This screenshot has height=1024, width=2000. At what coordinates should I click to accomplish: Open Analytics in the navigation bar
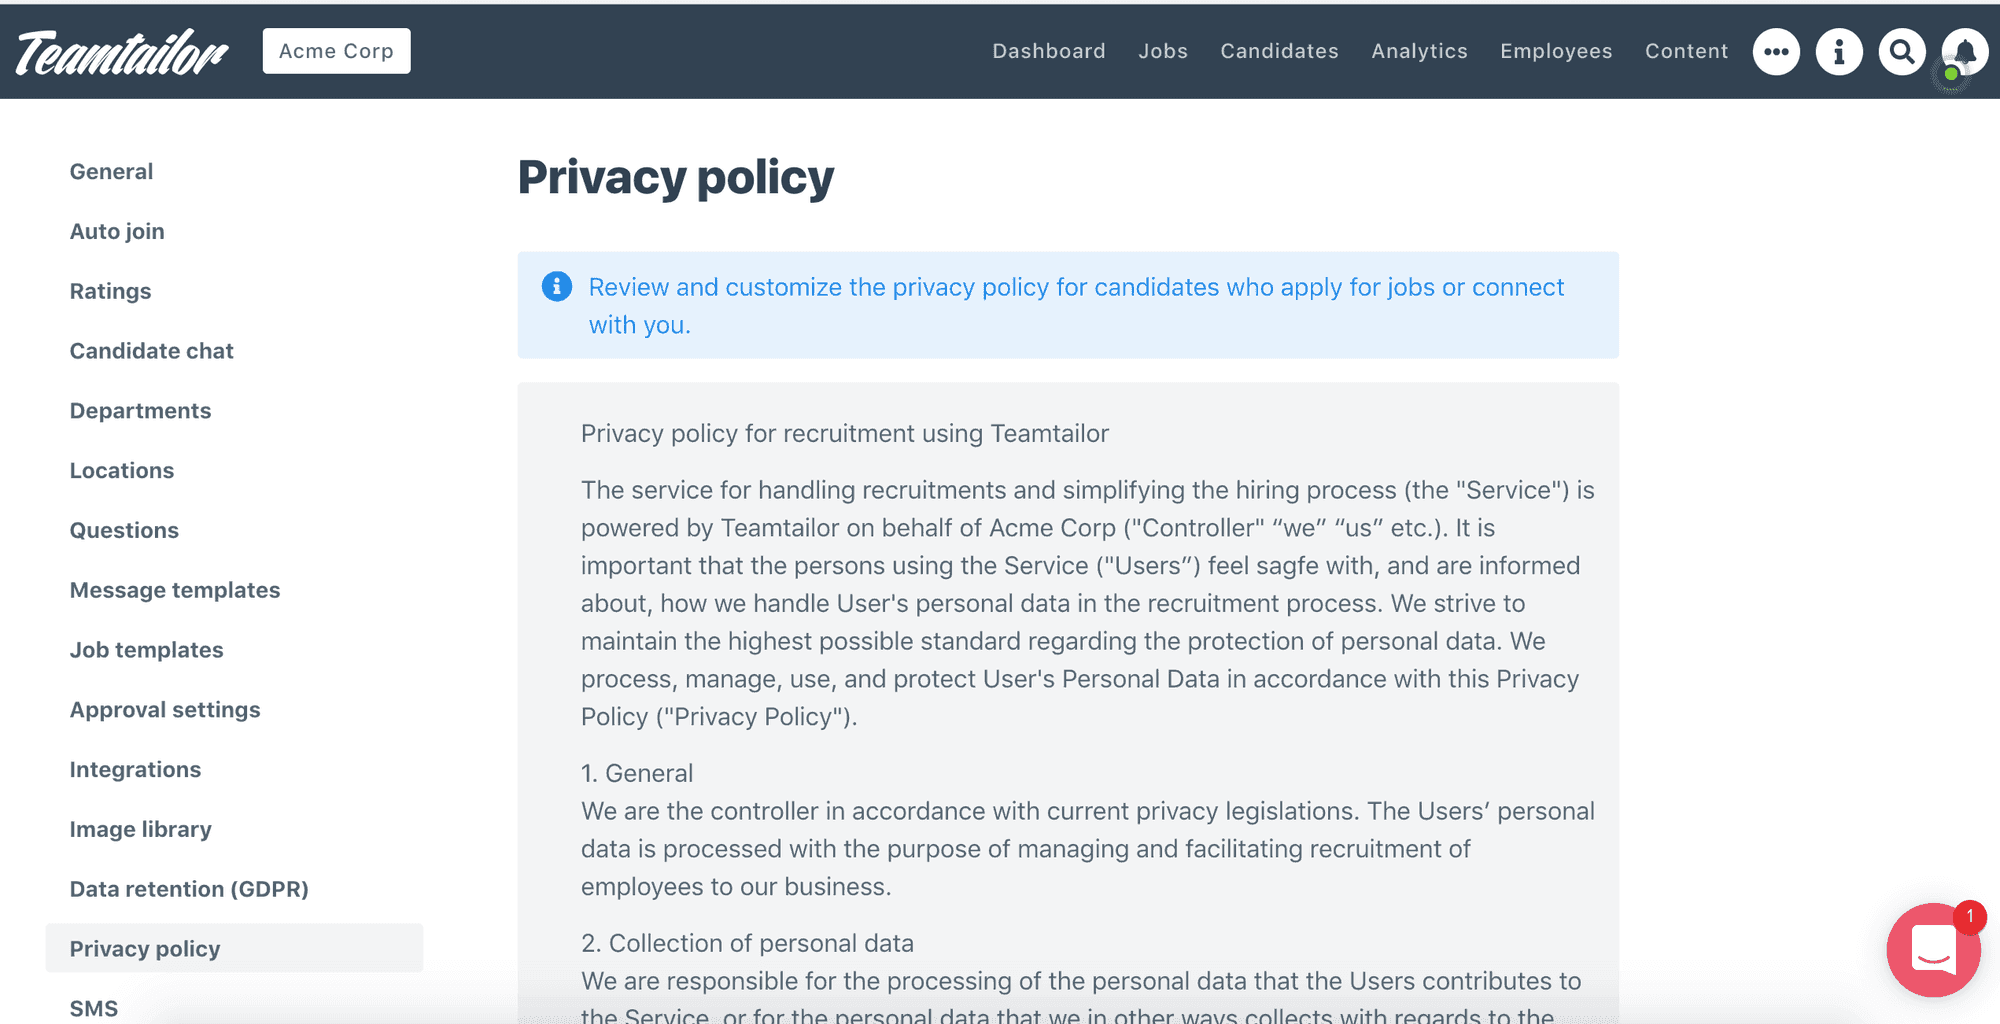pyautogui.click(x=1419, y=51)
